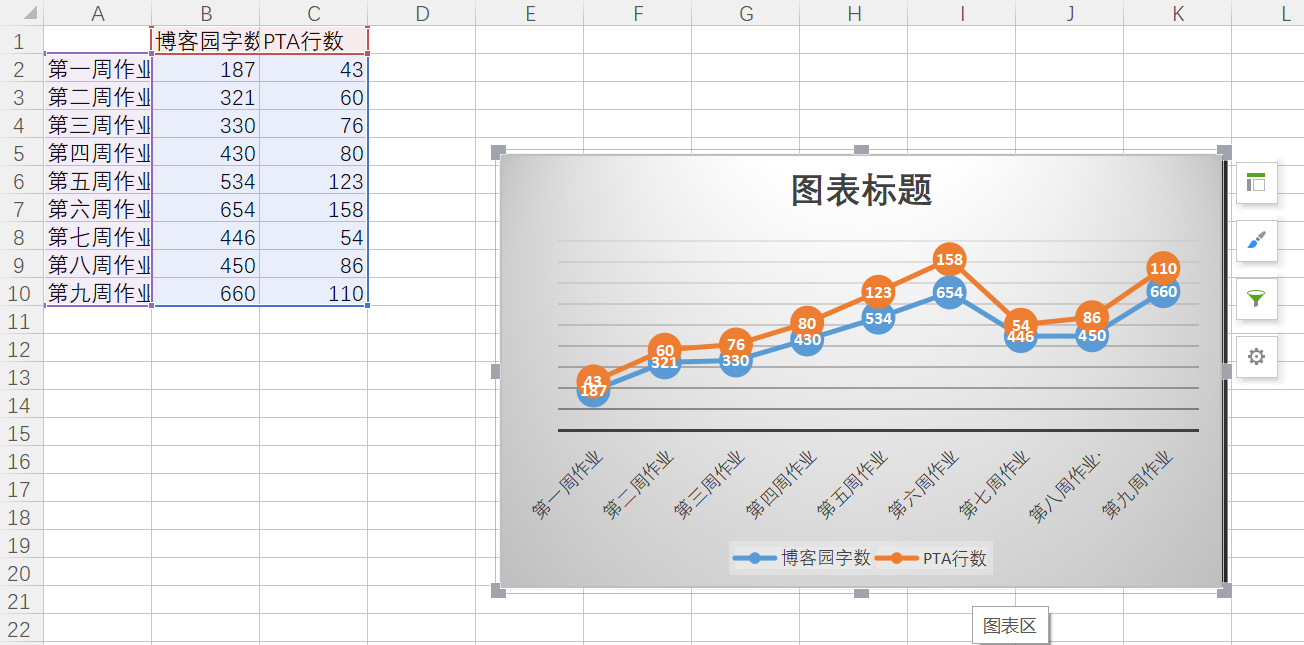Open the Chart Styles paintbrush button
Screen dimensions: 1304x645
click(1256, 241)
